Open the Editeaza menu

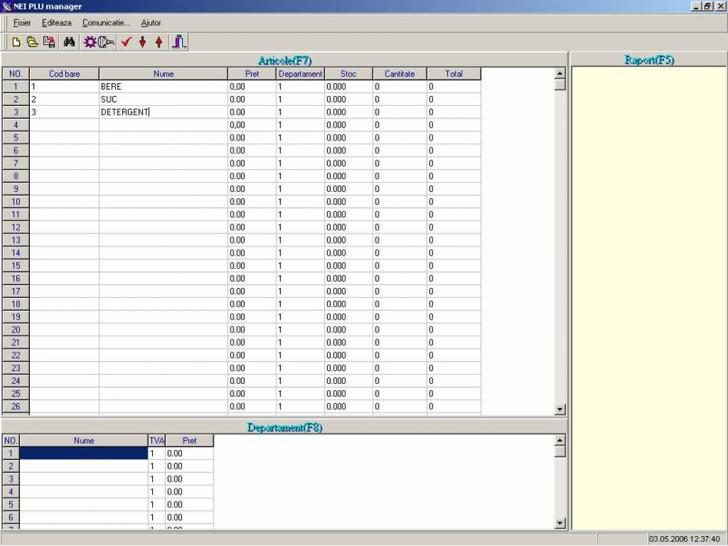click(x=55, y=22)
